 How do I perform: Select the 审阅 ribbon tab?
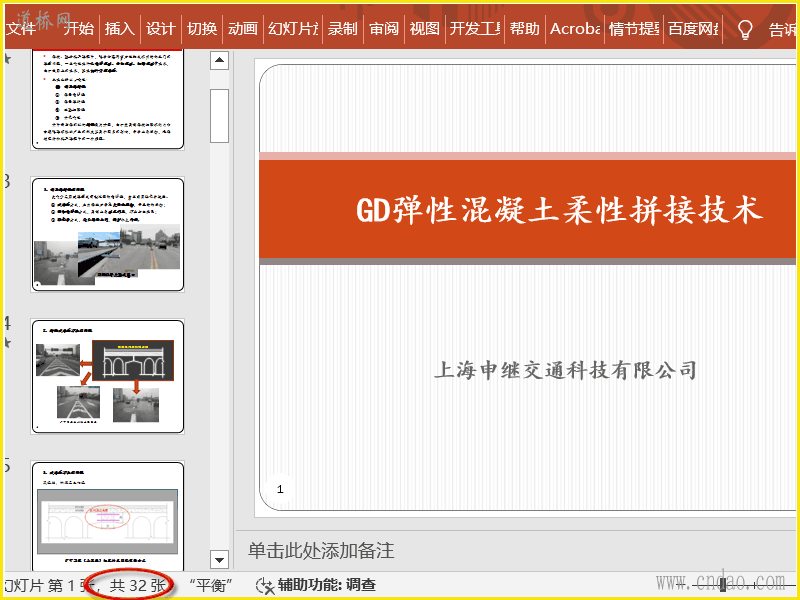(x=384, y=29)
